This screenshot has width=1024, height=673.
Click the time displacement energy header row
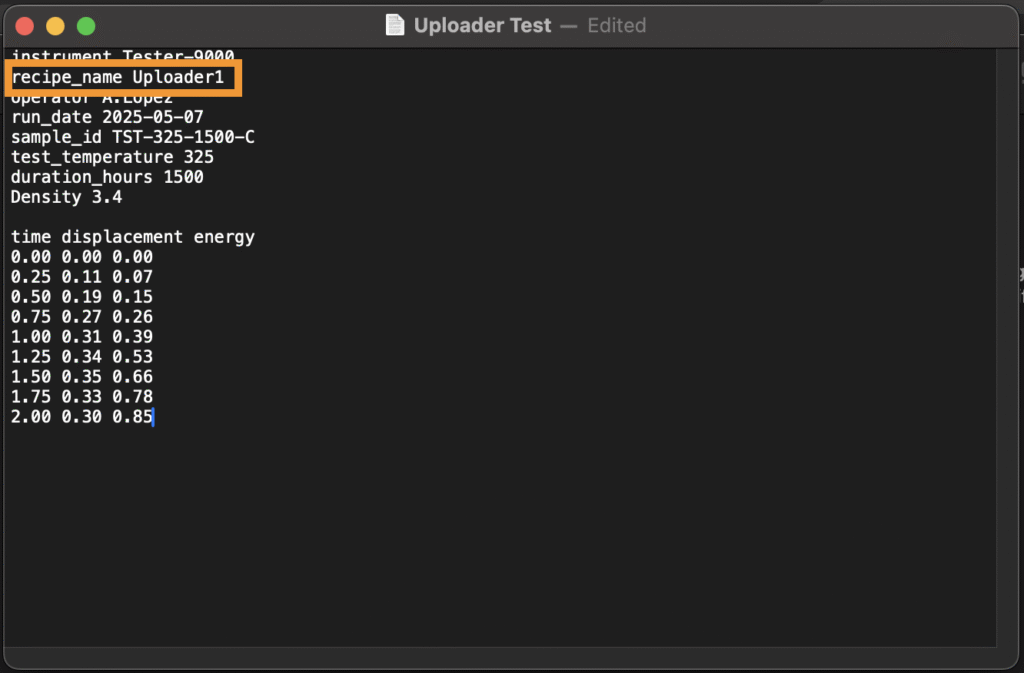(132, 237)
